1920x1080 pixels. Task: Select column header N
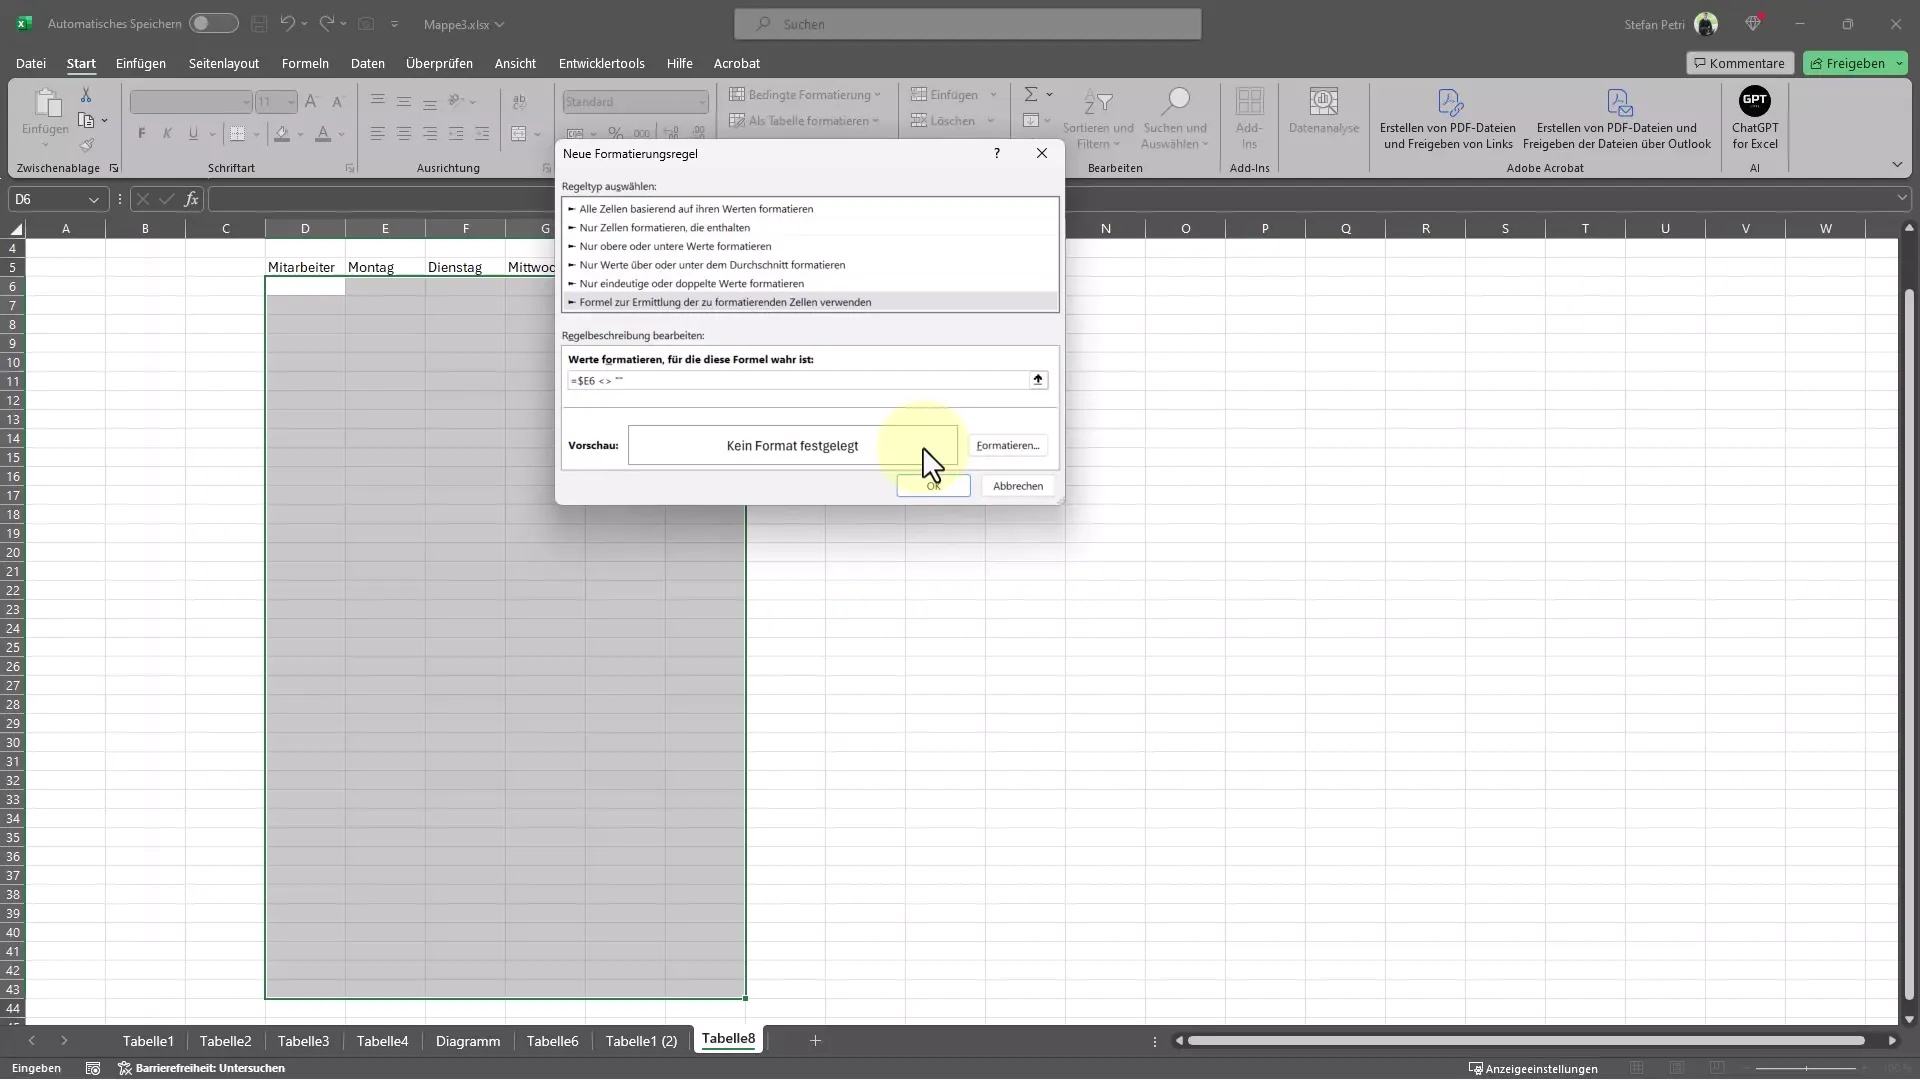[1106, 229]
